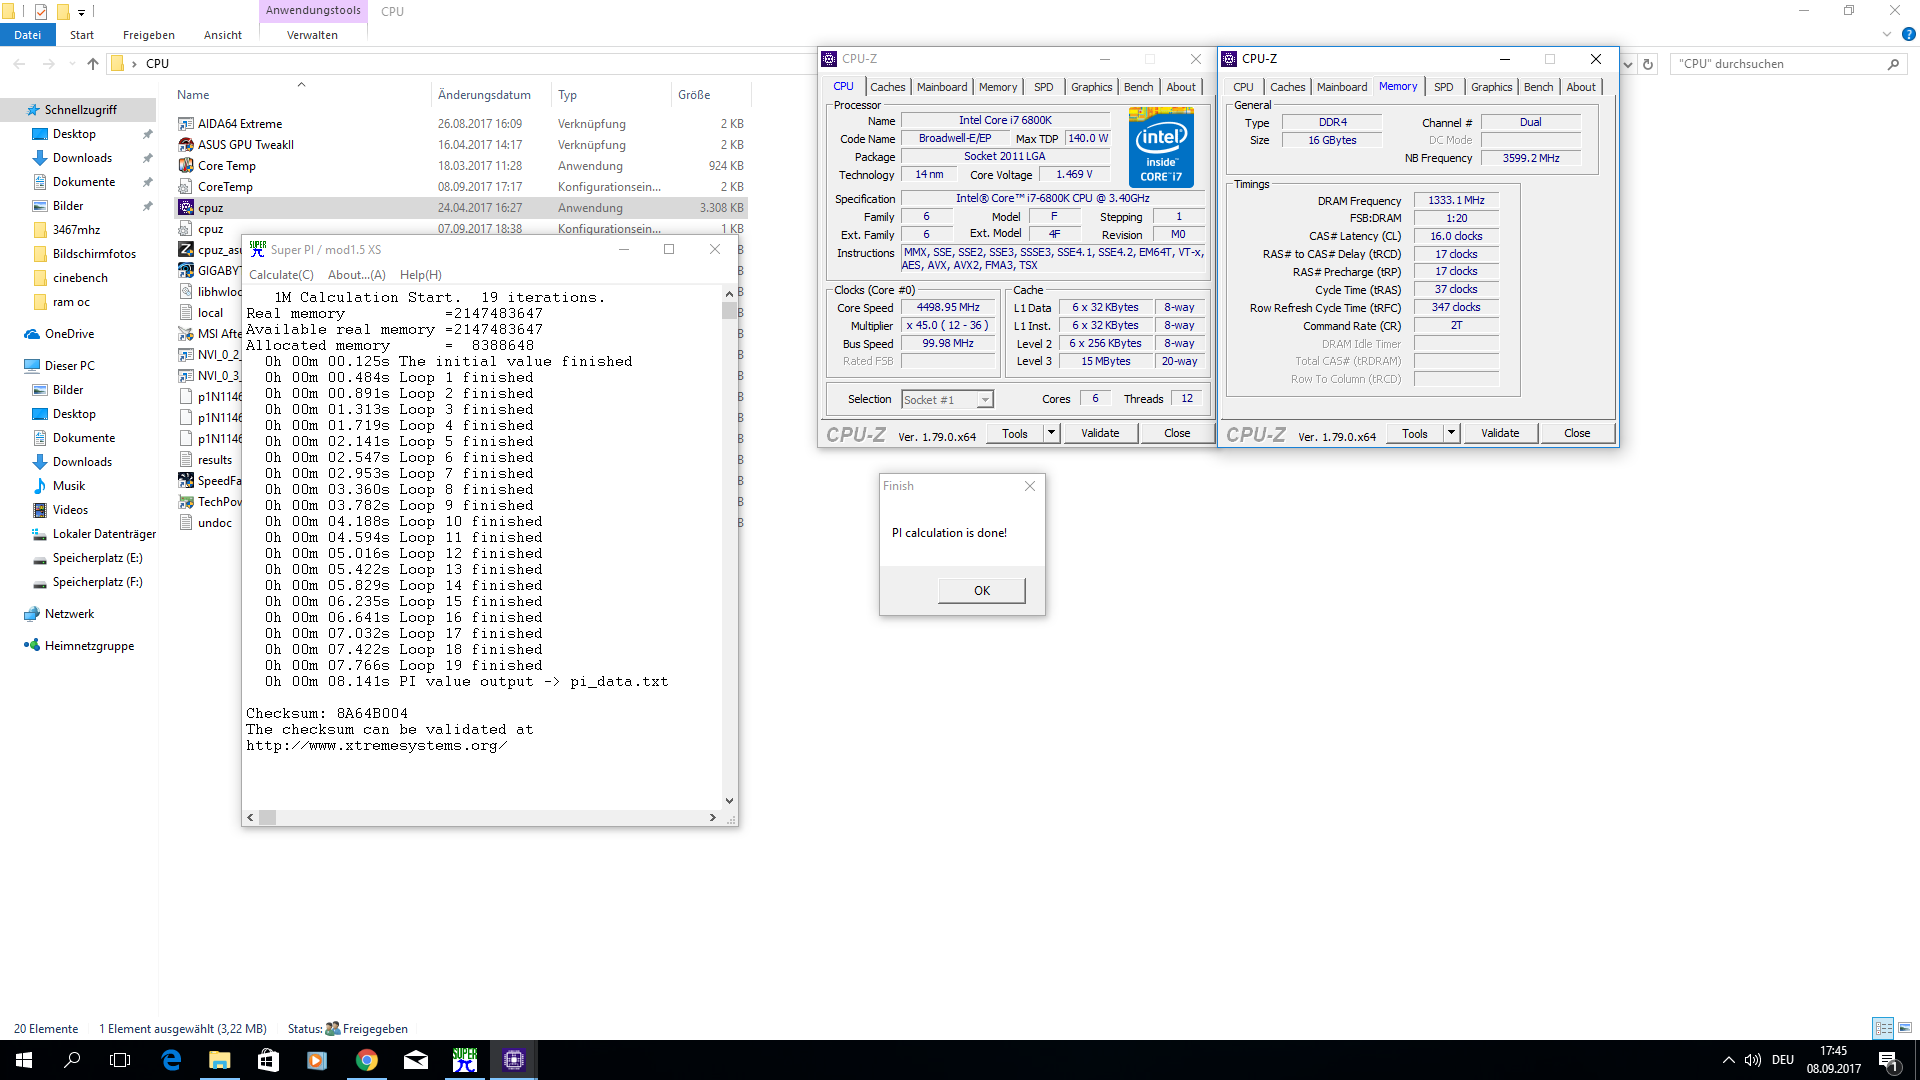Open the Heimnetzgruppe item

click(89, 646)
